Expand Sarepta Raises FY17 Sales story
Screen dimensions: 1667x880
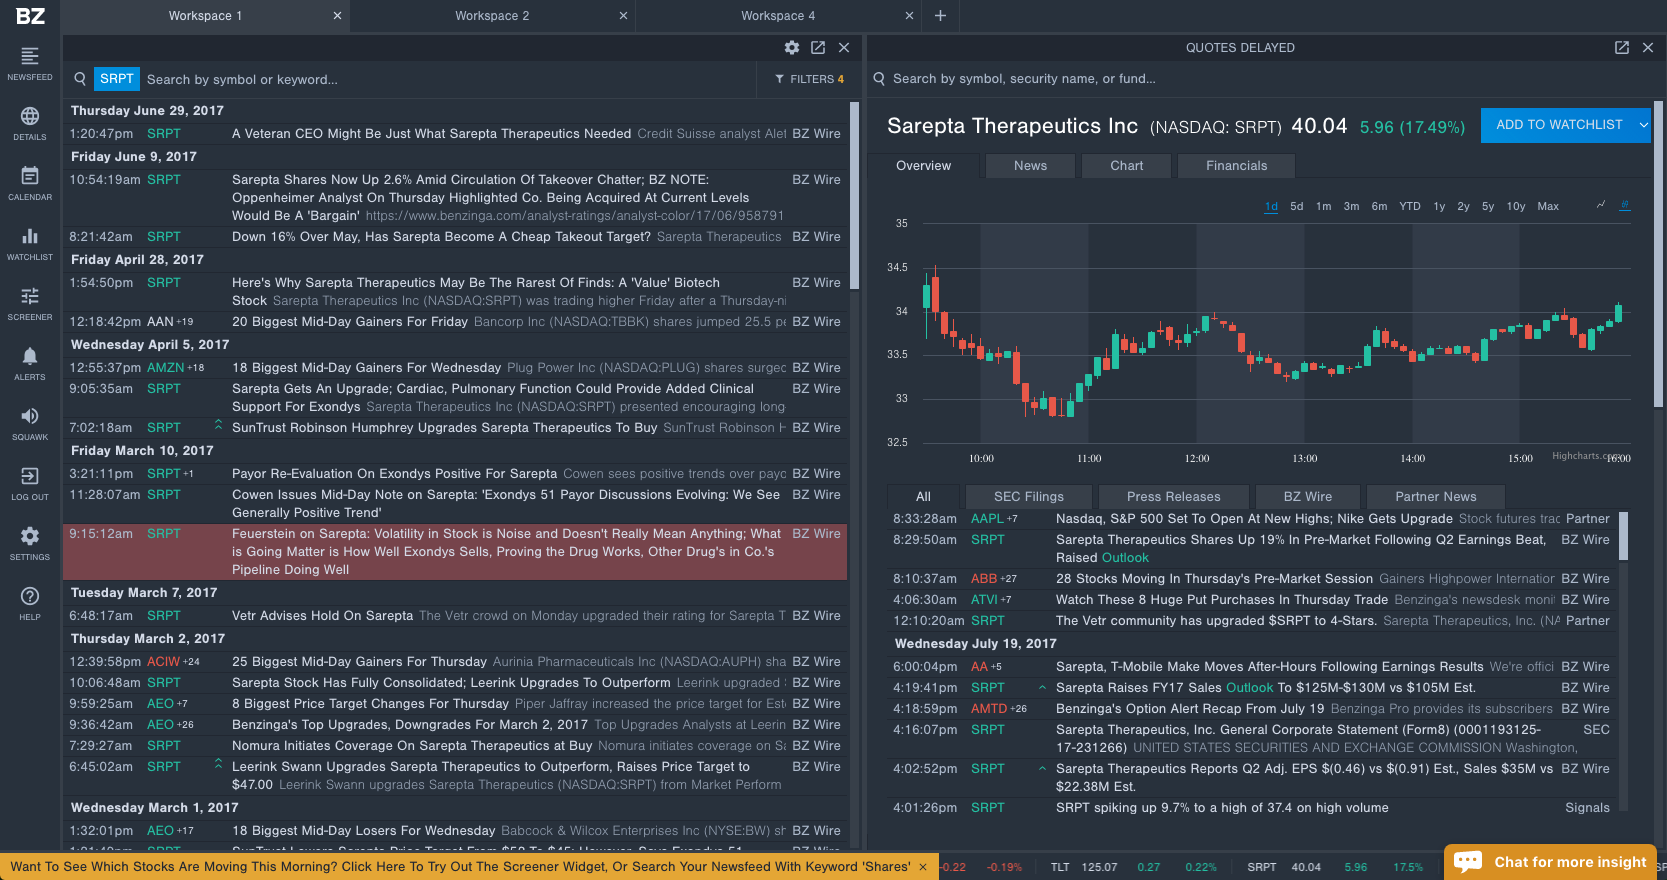pos(1043,687)
